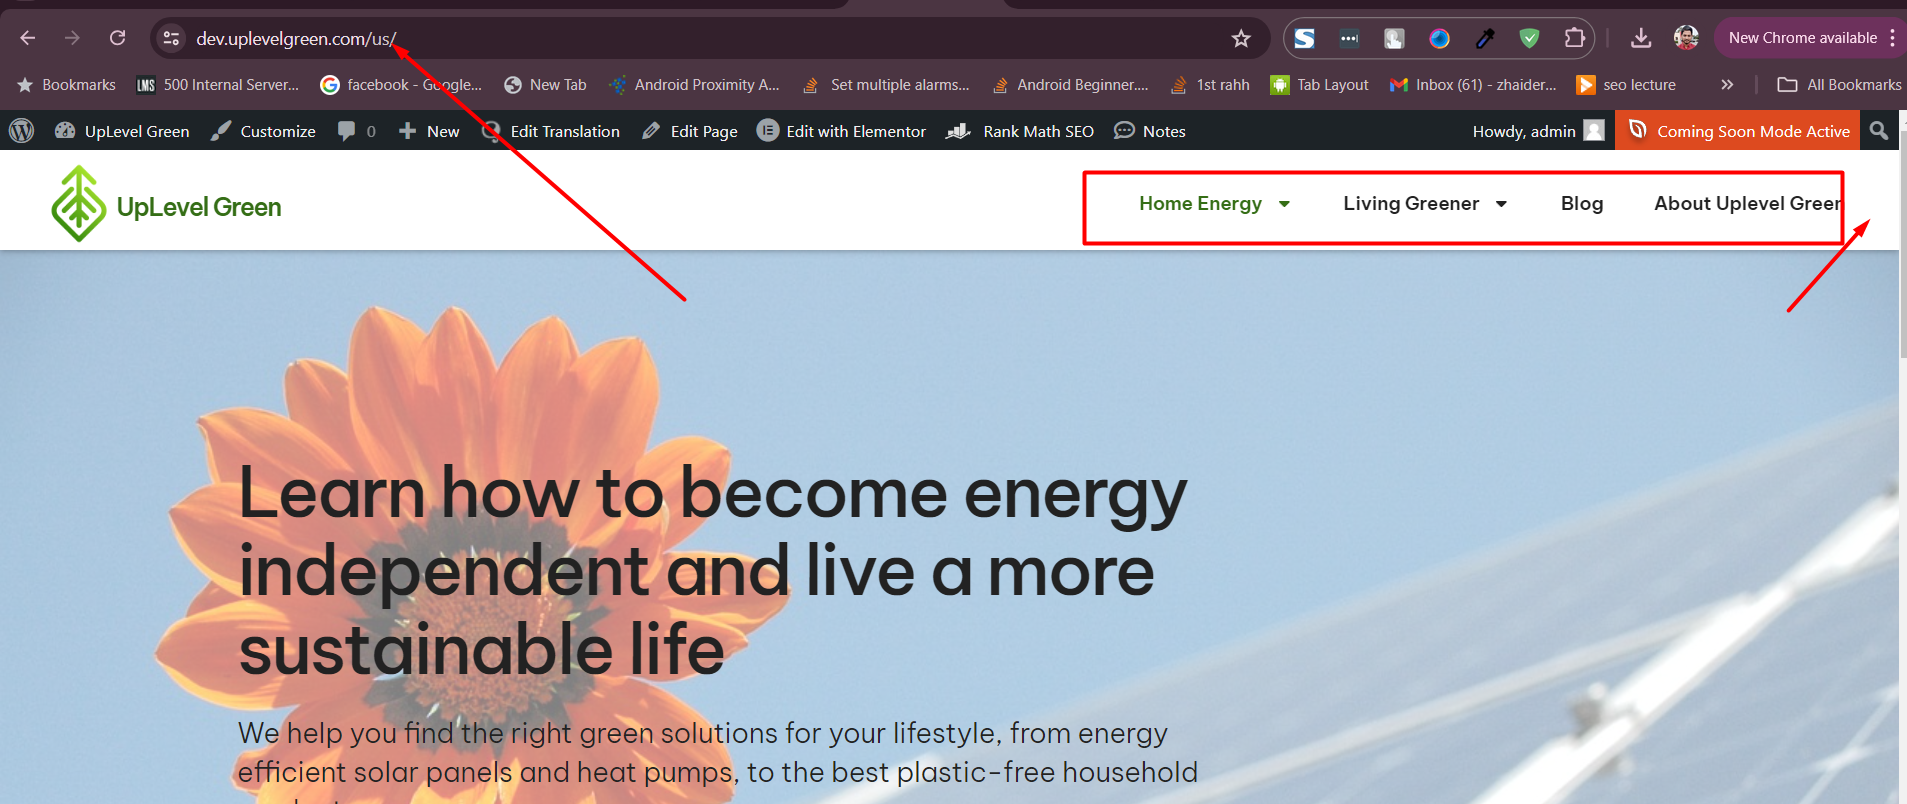Expand the hidden bookmarks chevron

1727,85
